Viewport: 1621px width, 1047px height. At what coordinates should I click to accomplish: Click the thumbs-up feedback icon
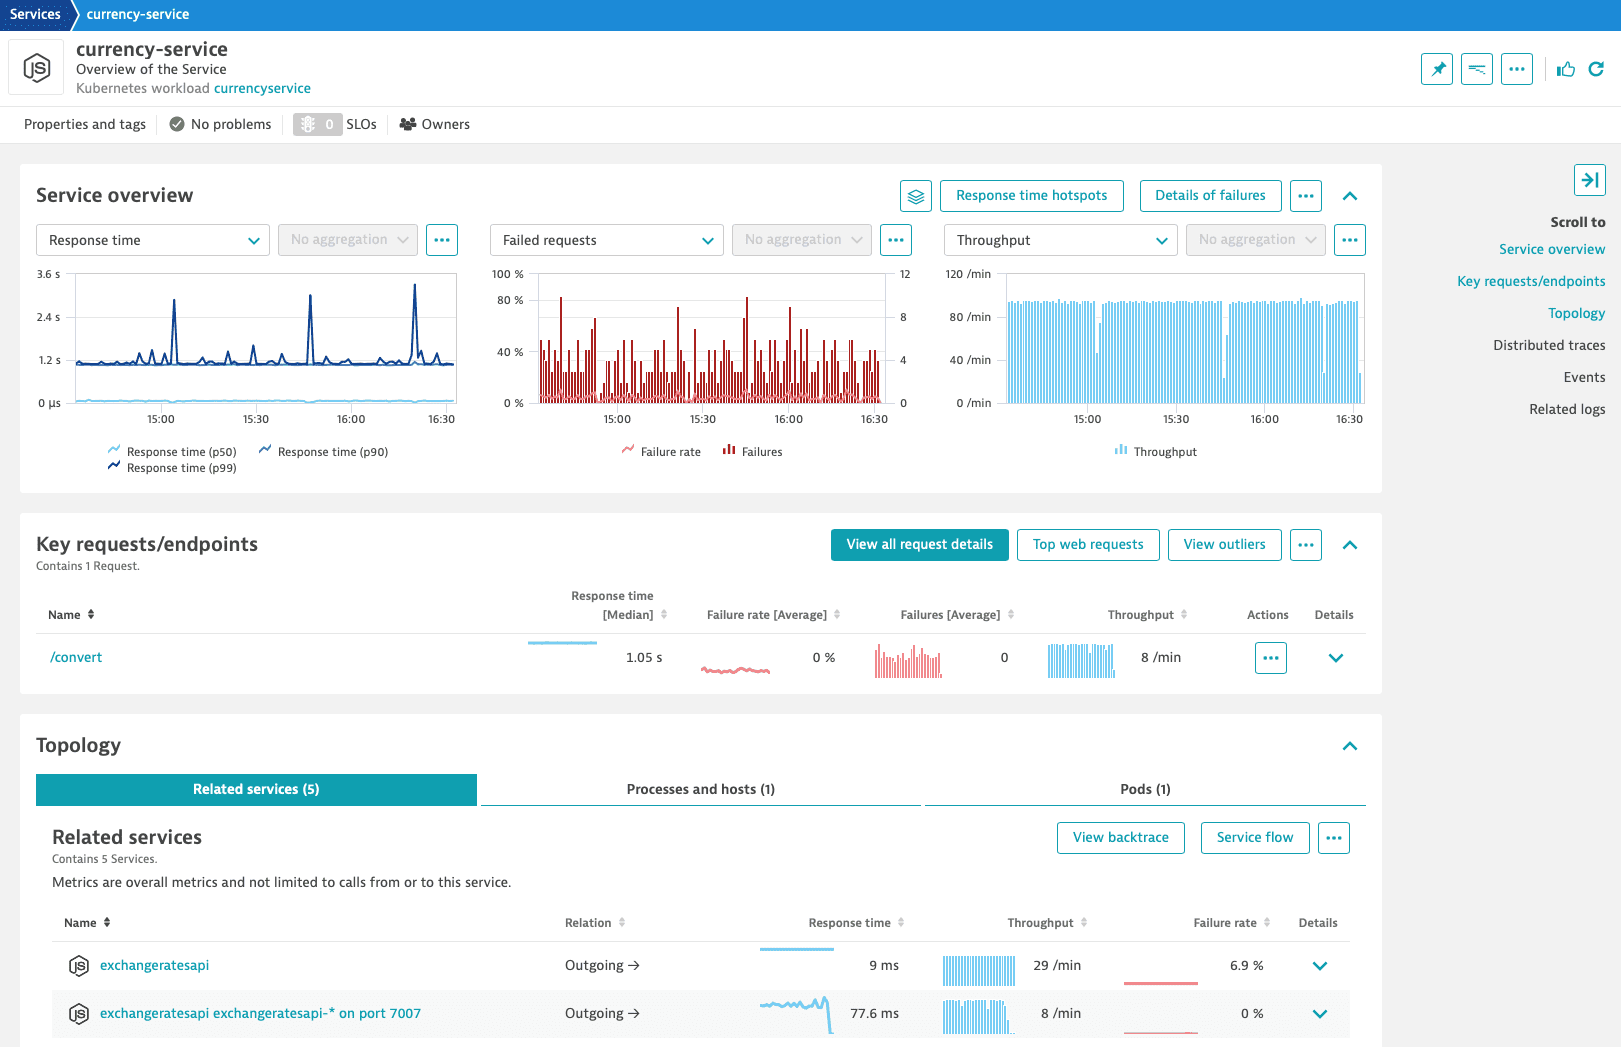(x=1565, y=69)
